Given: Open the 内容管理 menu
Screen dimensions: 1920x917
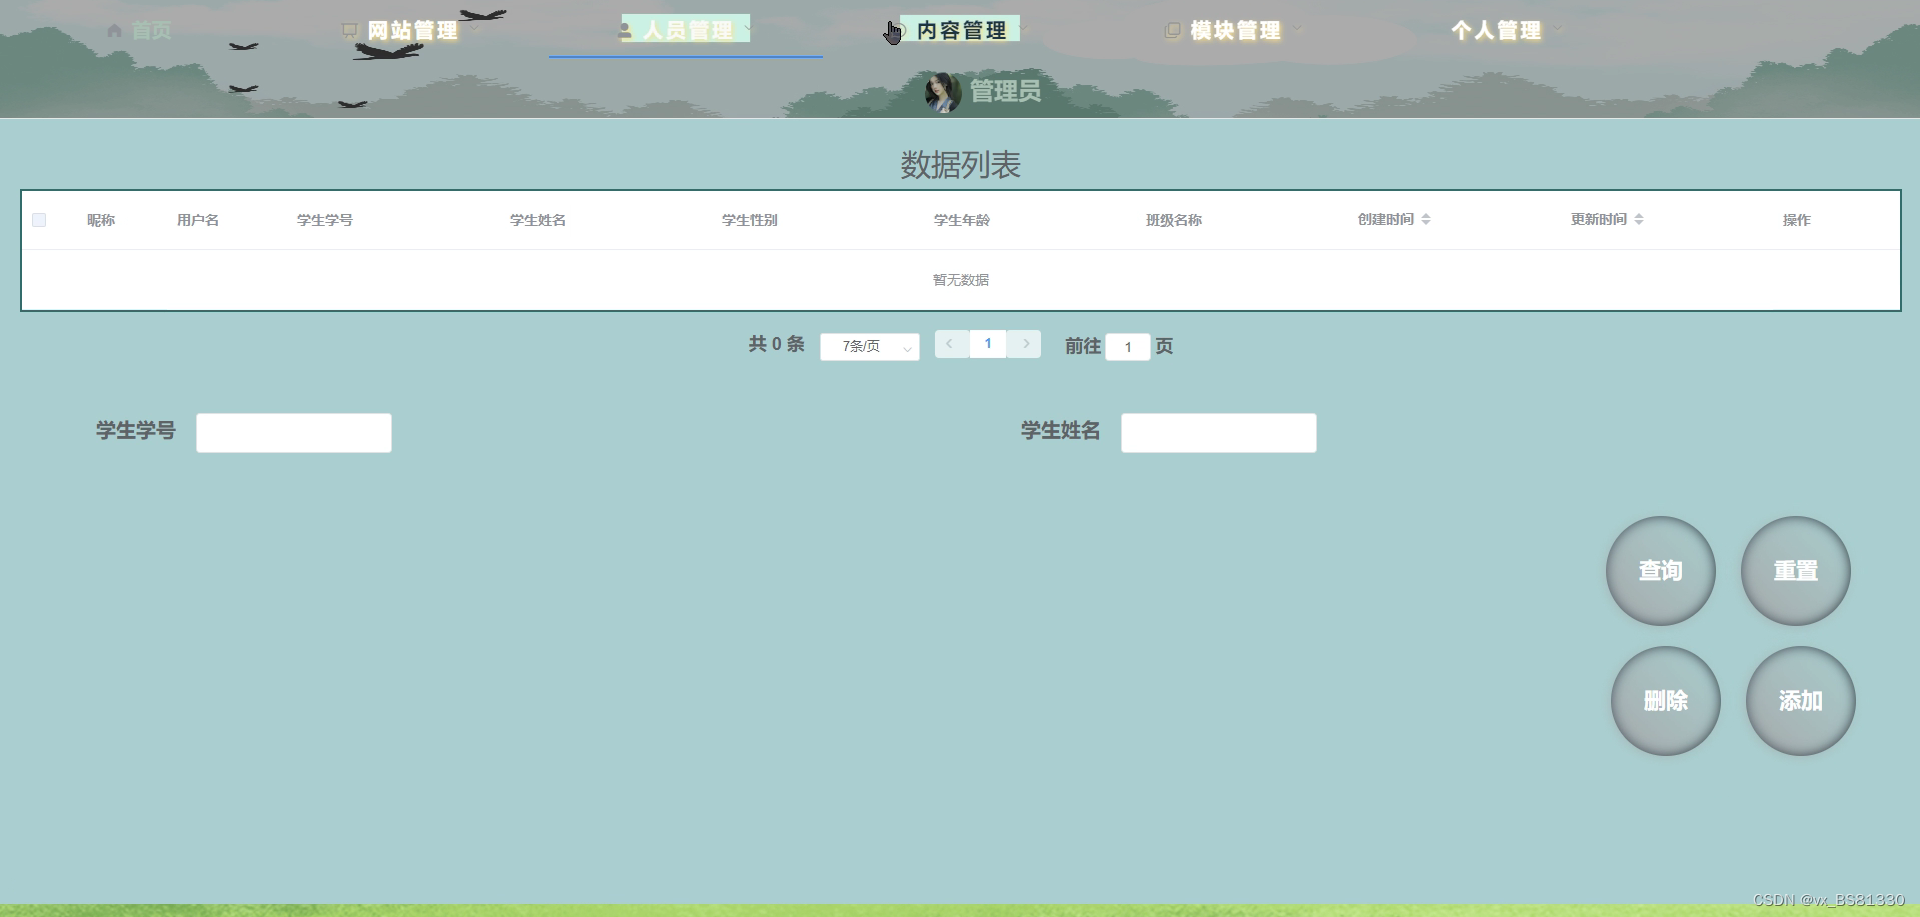Looking at the screenshot, I should tap(960, 30).
